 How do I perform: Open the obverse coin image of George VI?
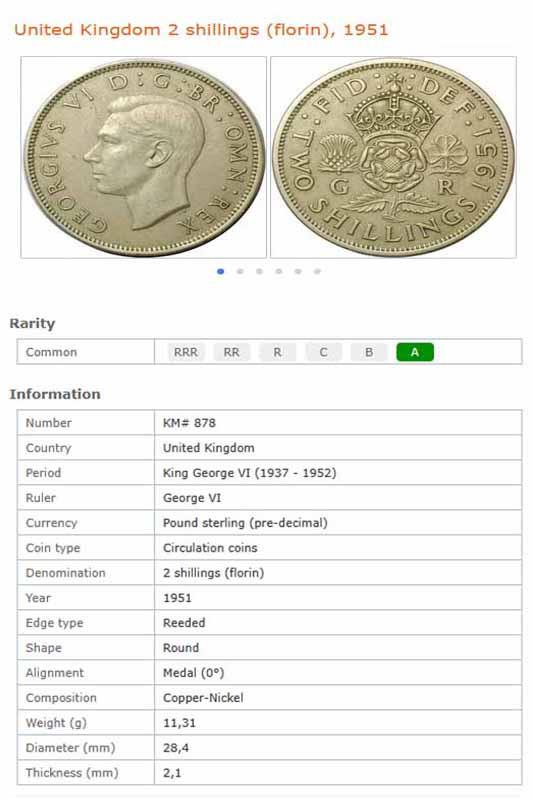point(143,157)
